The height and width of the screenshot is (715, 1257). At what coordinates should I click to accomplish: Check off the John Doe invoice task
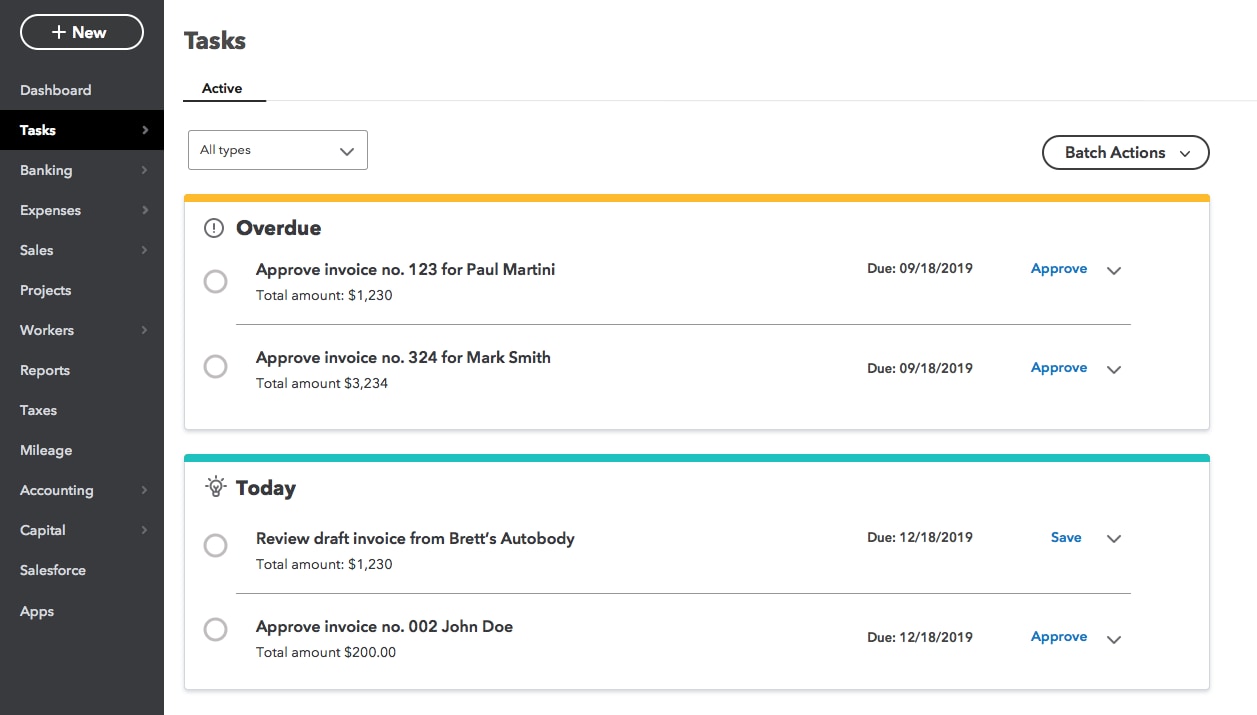pos(215,630)
